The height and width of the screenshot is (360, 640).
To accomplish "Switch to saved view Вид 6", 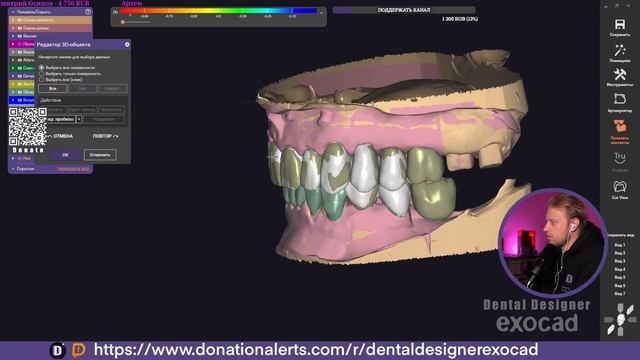I will click(x=620, y=286).
